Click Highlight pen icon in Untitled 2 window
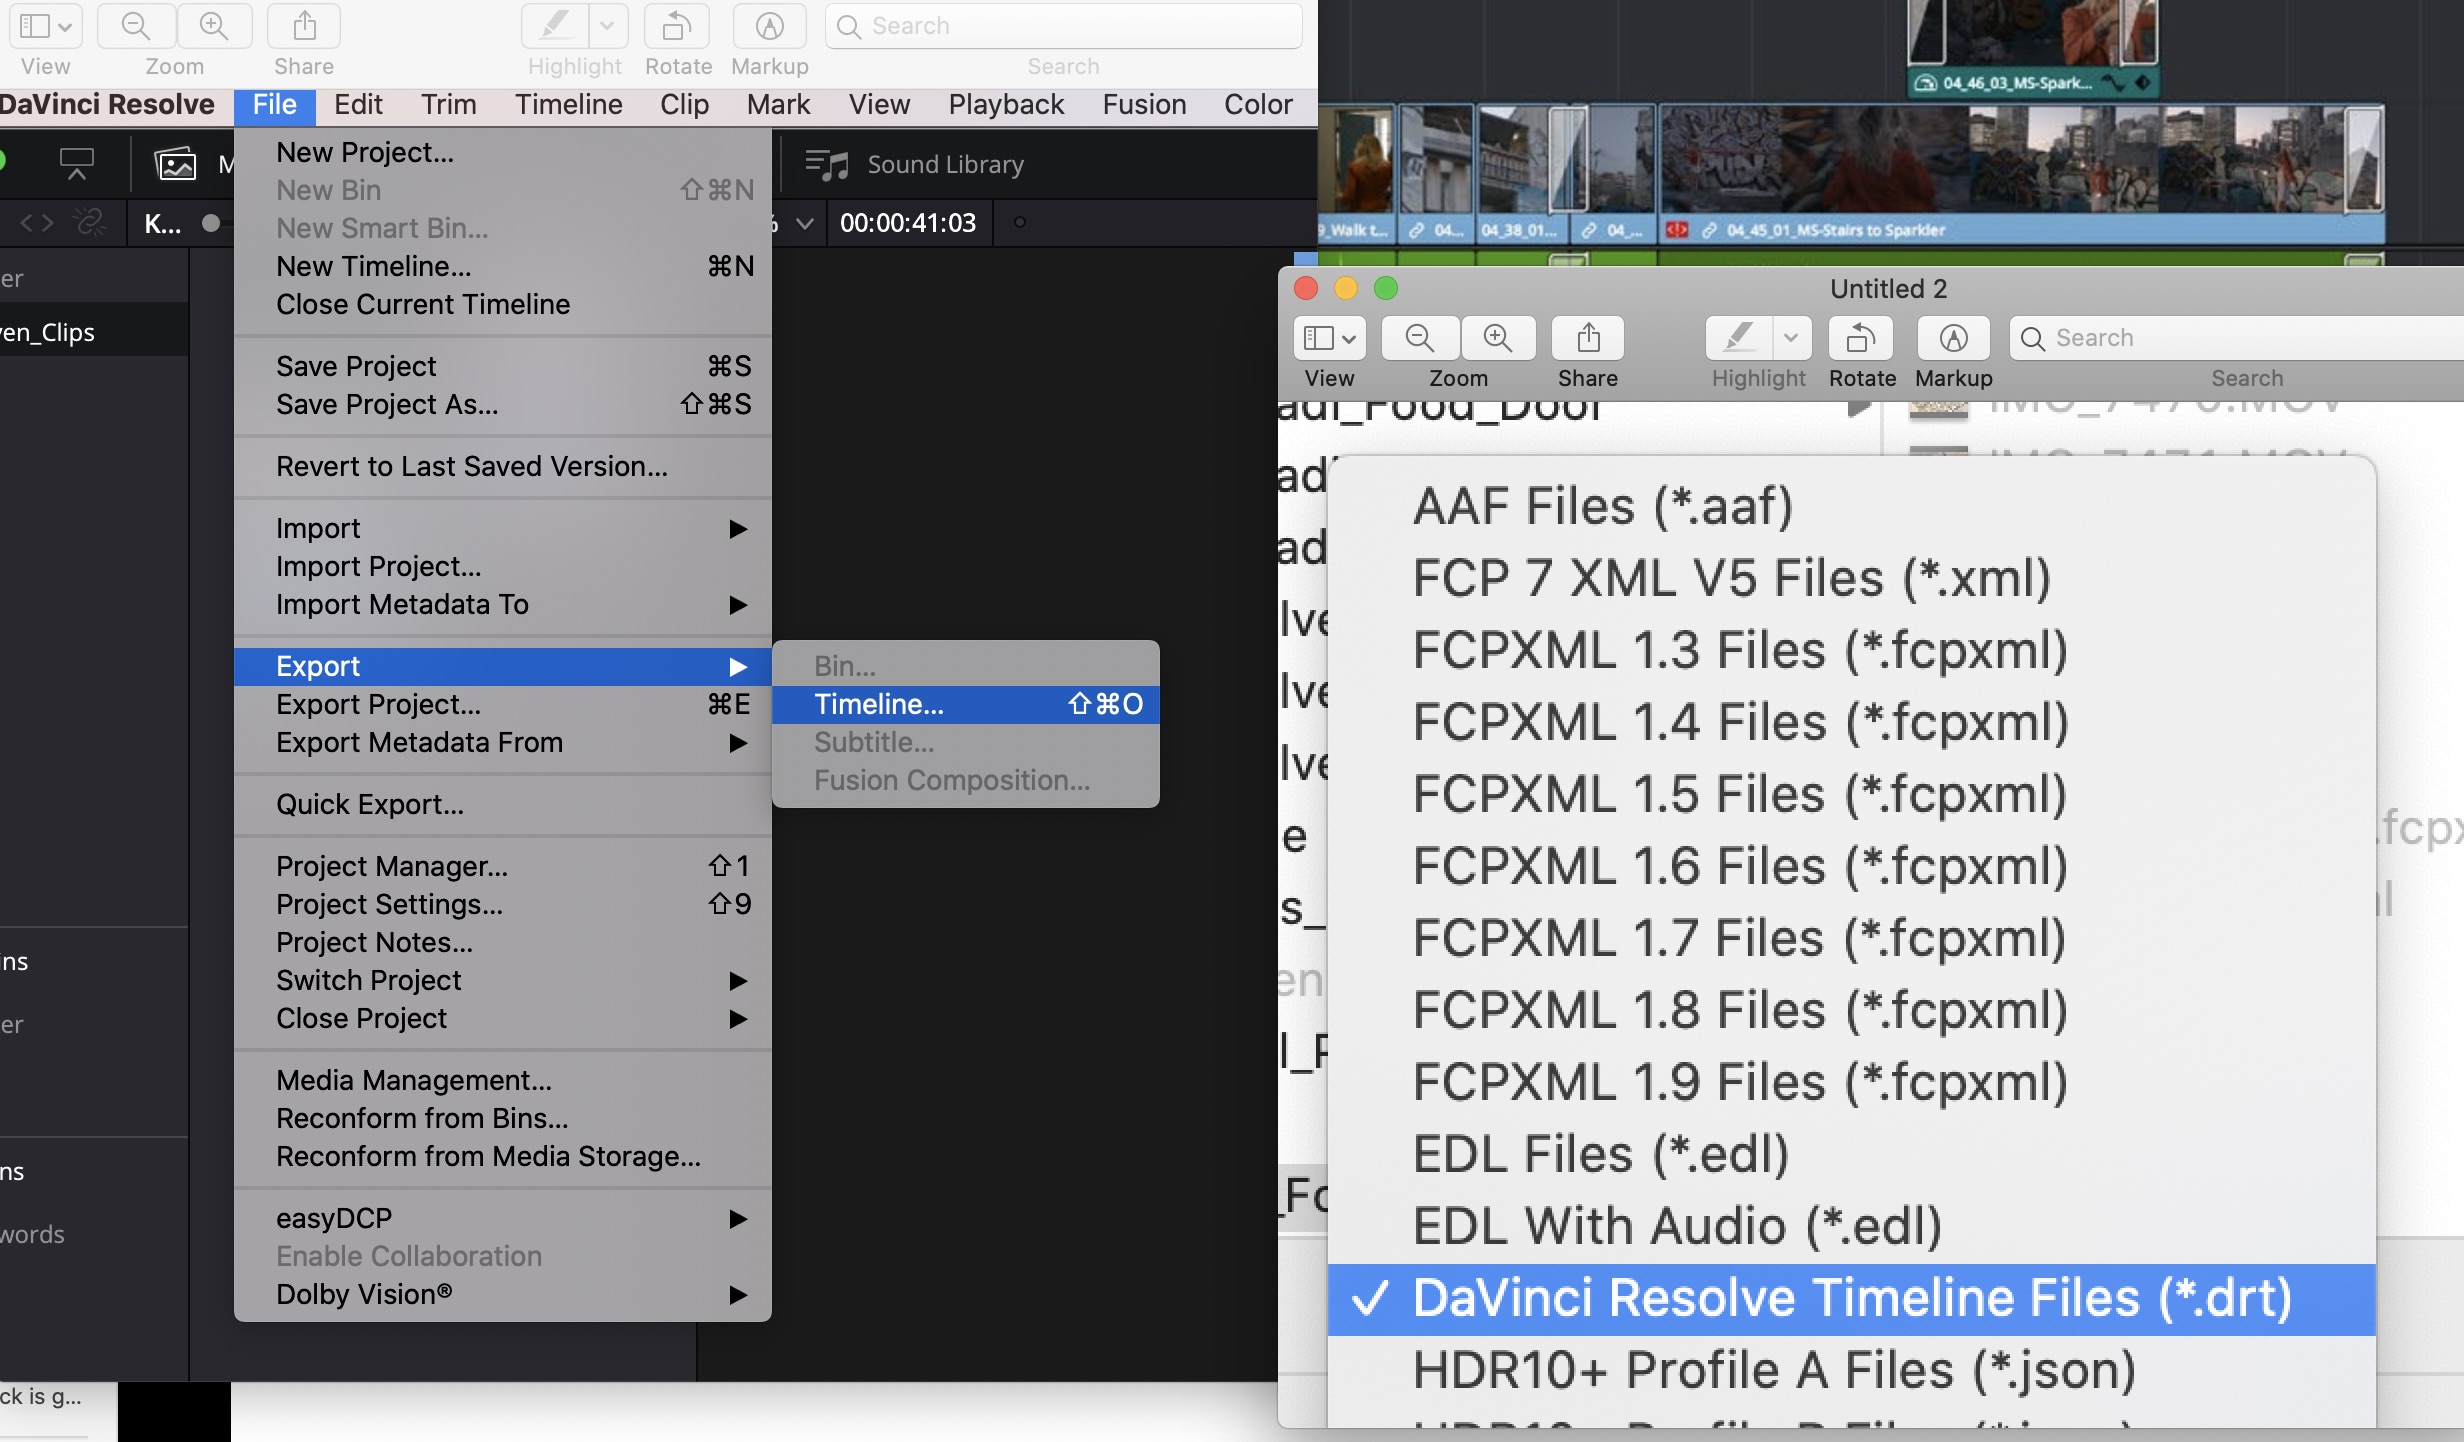 click(x=1740, y=338)
